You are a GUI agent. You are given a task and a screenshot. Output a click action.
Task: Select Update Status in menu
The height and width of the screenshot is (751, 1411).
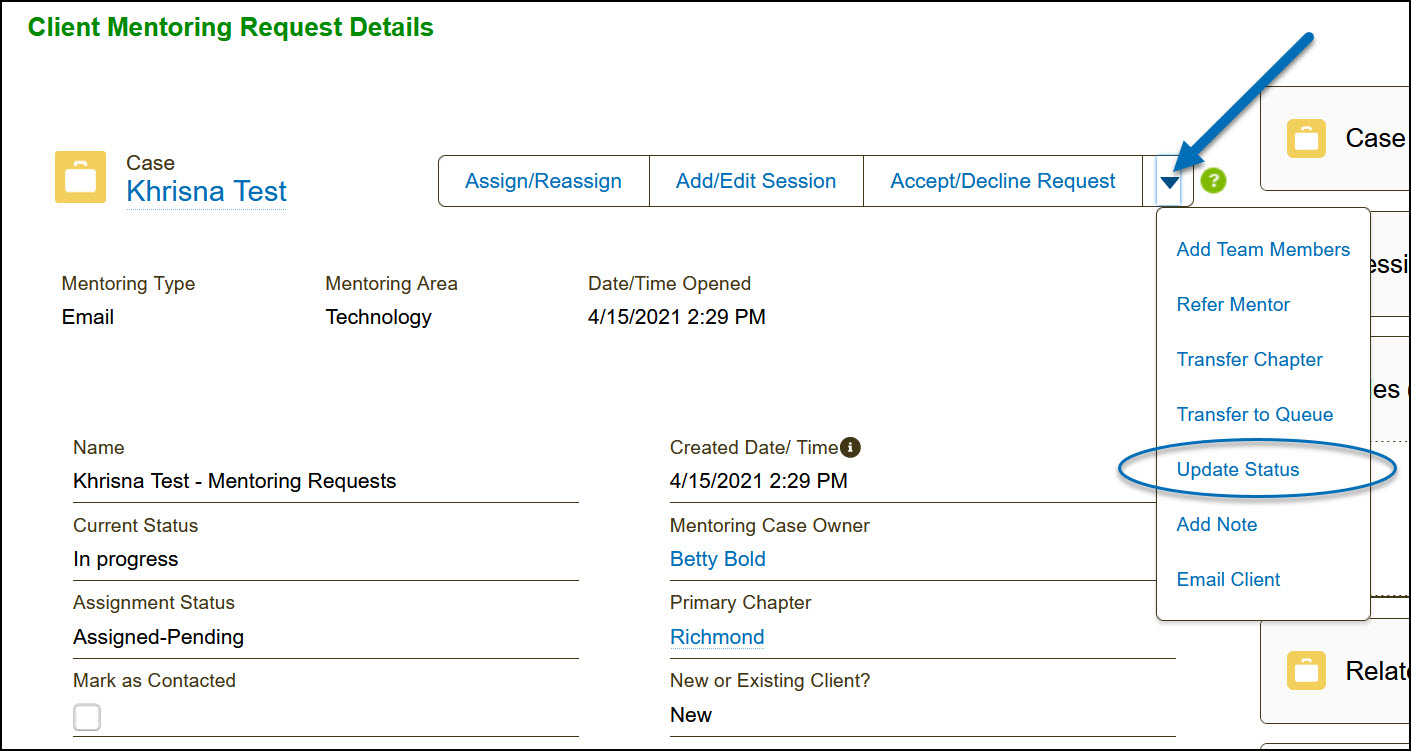1238,470
